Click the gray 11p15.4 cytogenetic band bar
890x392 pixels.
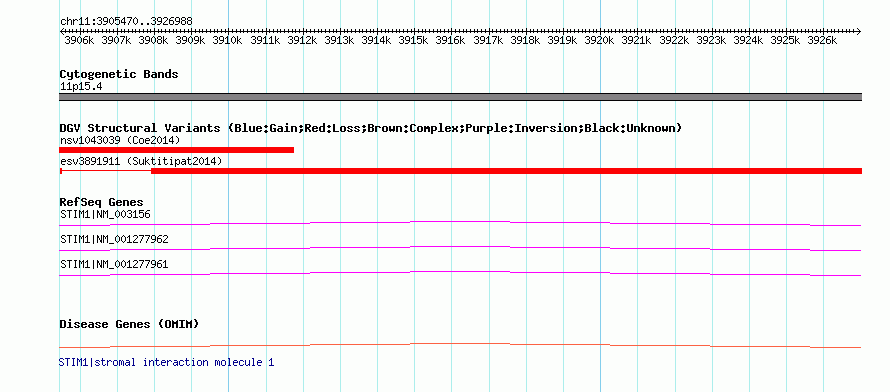pos(460,97)
